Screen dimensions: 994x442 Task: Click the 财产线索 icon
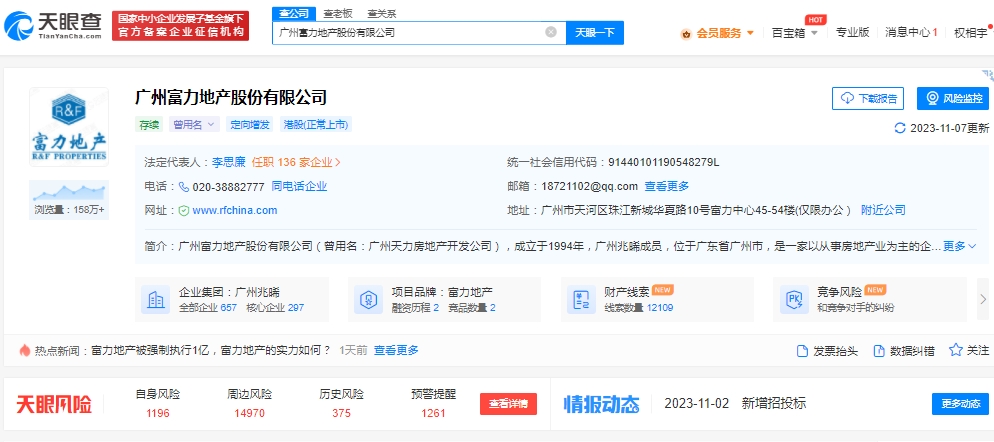coord(581,299)
